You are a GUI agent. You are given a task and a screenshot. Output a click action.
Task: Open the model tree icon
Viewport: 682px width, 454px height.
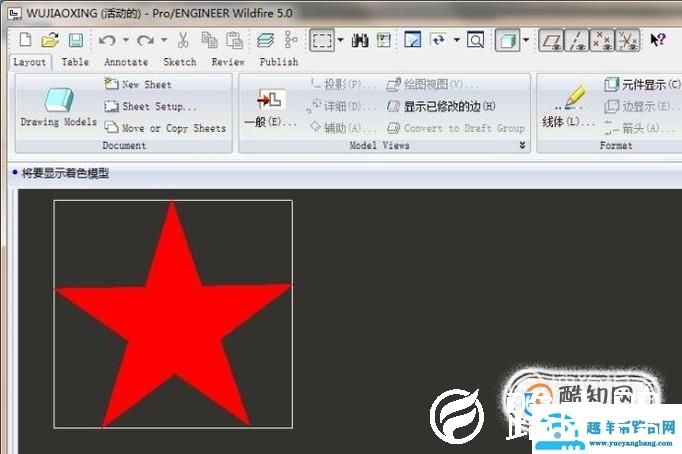pos(291,40)
